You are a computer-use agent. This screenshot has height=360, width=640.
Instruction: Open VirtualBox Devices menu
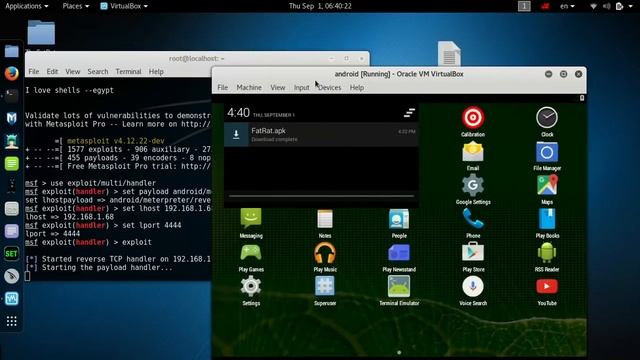[329, 87]
